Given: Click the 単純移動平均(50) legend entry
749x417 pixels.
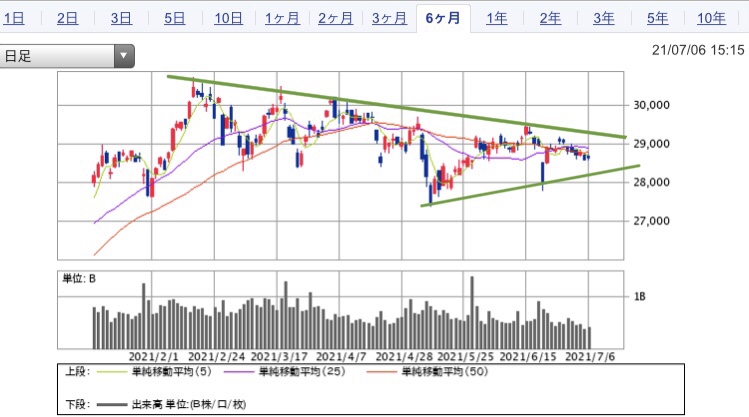Looking at the screenshot, I should (444, 372).
